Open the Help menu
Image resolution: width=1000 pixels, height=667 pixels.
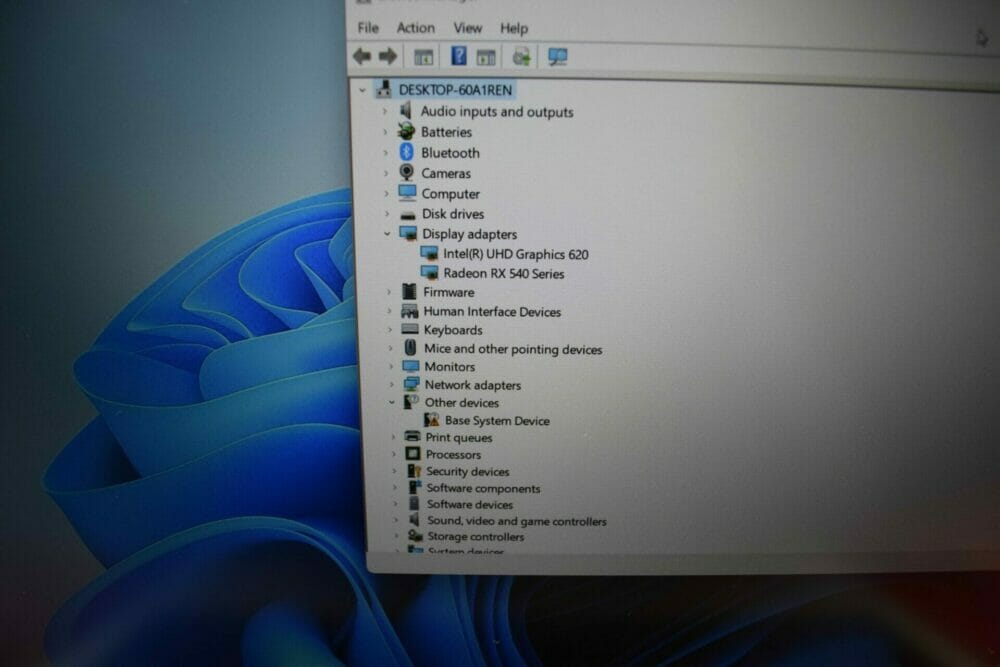tap(513, 29)
